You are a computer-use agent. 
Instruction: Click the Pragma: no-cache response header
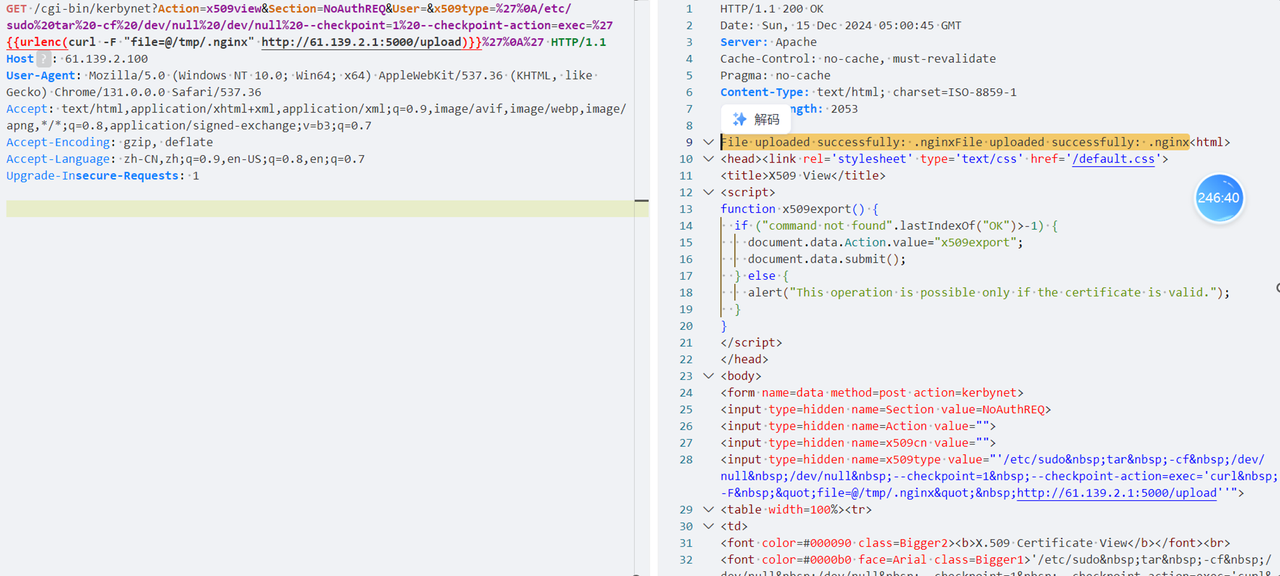[775, 75]
